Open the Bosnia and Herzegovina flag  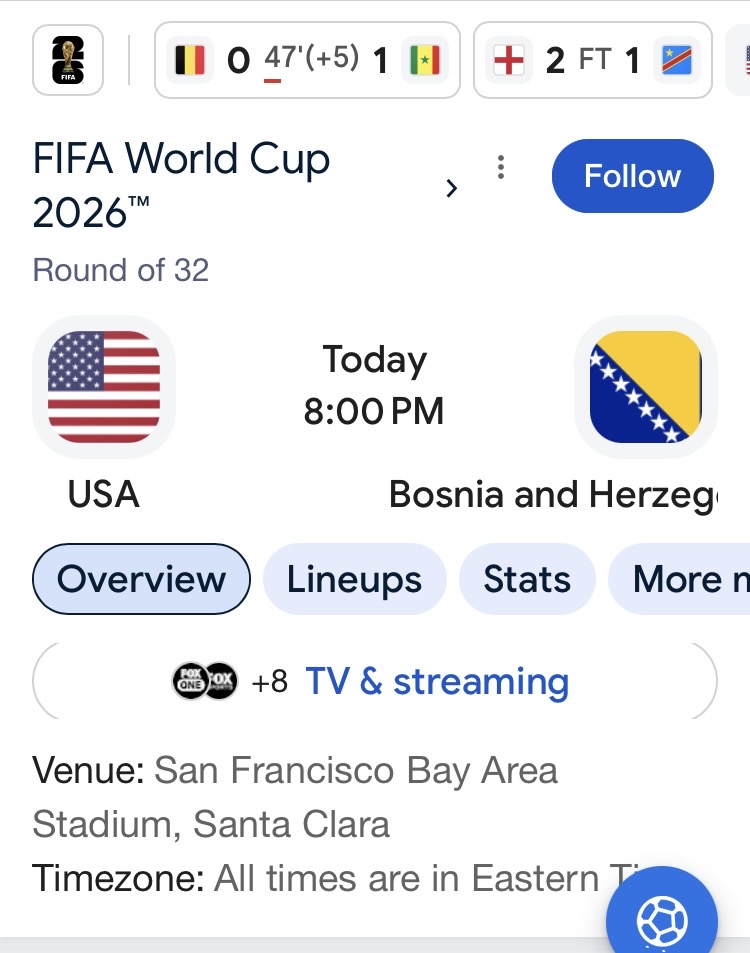(645, 387)
